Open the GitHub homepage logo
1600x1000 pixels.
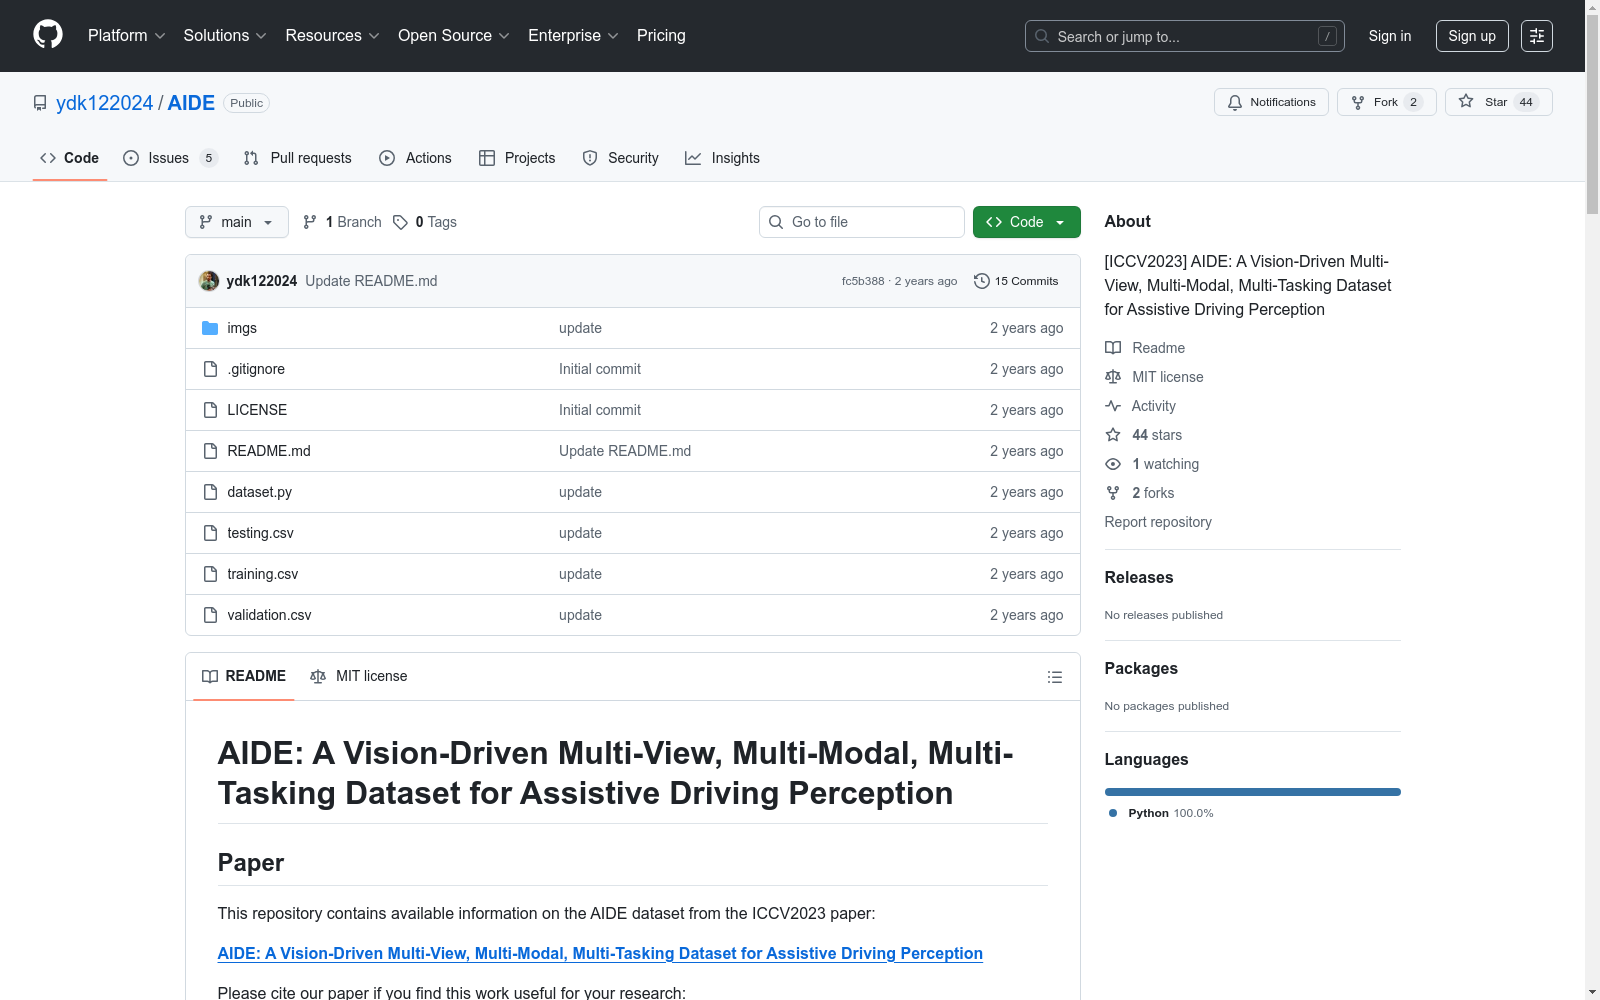[x=48, y=35]
